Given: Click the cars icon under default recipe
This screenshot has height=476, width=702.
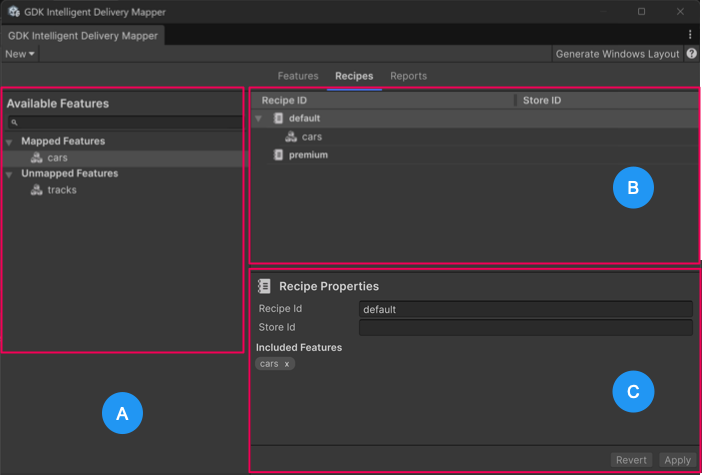Looking at the screenshot, I should click(x=291, y=137).
